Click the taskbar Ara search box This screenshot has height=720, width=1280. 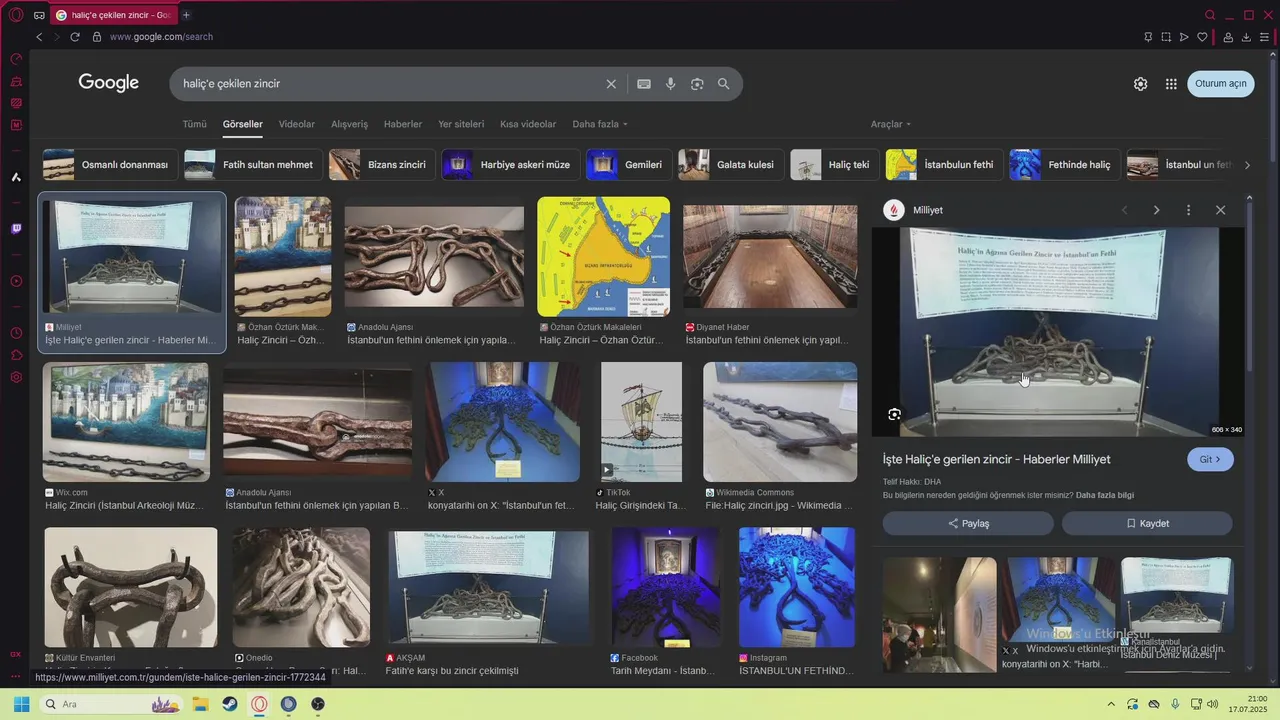coord(110,704)
